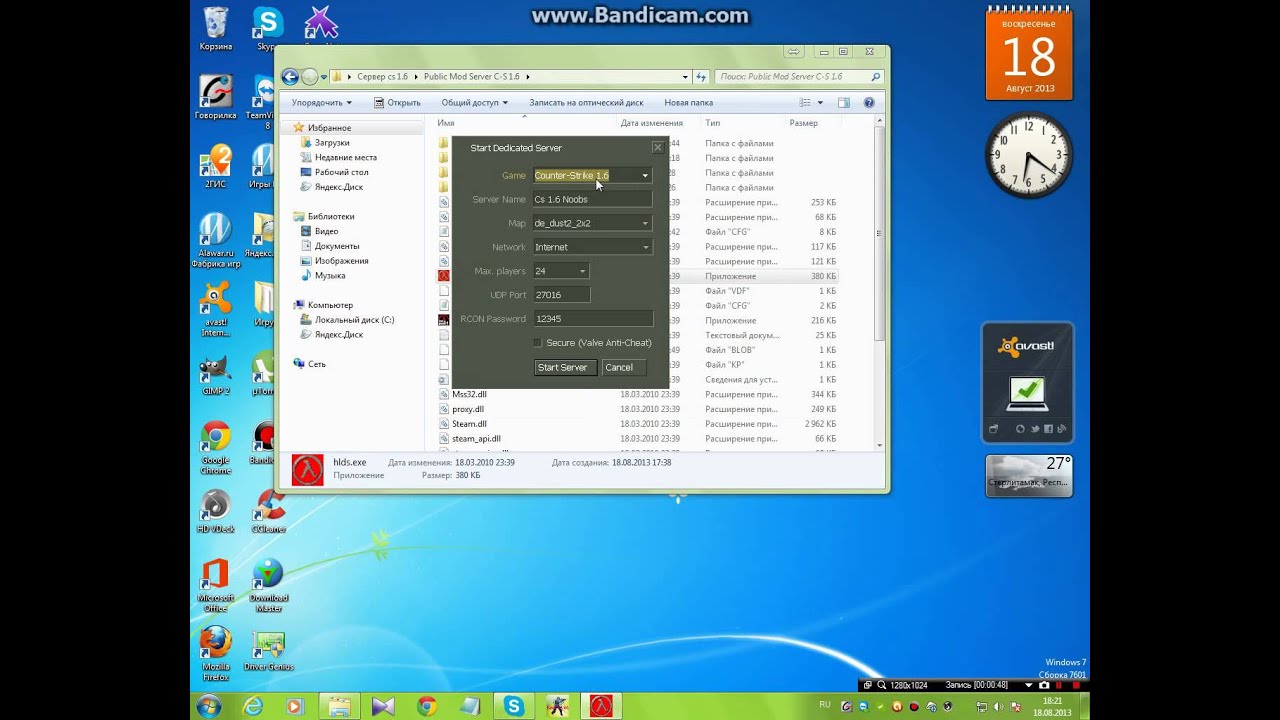This screenshot has width=1280, height=720.
Task: Open the Общий доступ menu
Action: pos(475,102)
